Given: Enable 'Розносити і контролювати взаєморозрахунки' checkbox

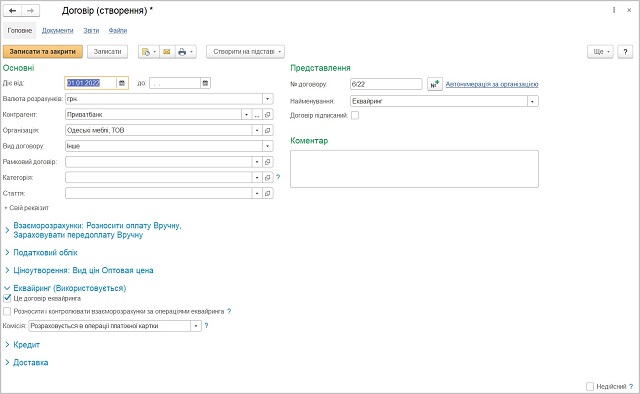Looking at the screenshot, I should coord(7,312).
